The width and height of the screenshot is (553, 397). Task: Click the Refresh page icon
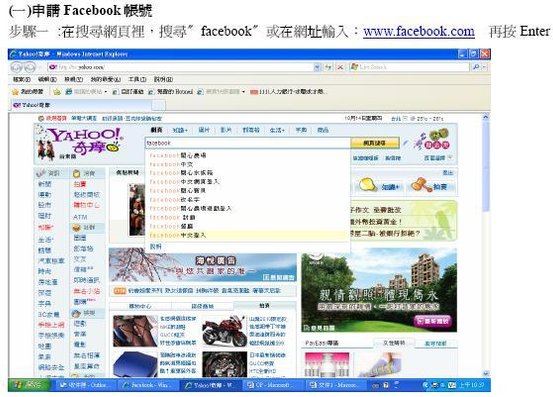click(x=329, y=67)
